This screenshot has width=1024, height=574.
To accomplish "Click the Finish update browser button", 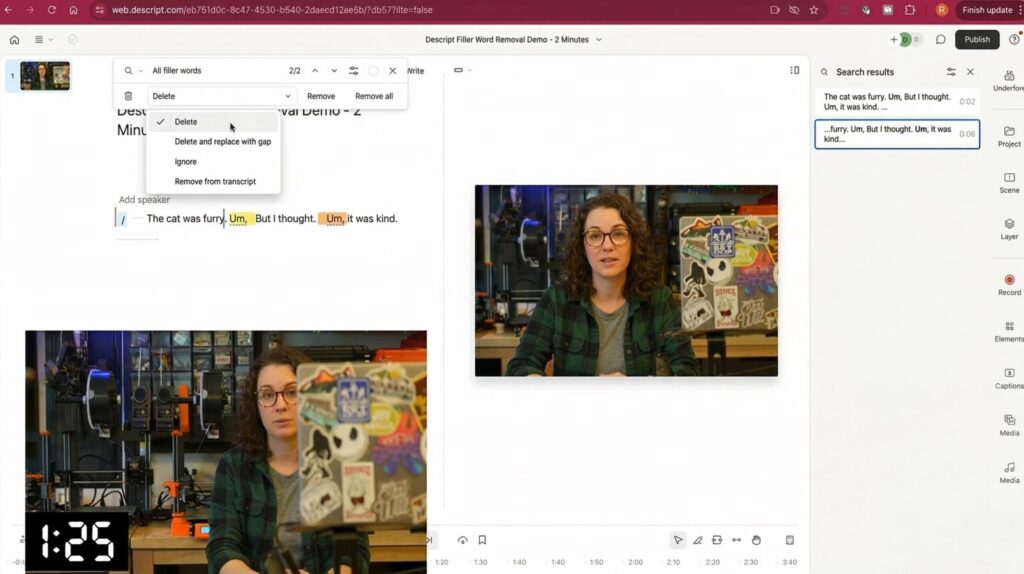I will pos(986,10).
